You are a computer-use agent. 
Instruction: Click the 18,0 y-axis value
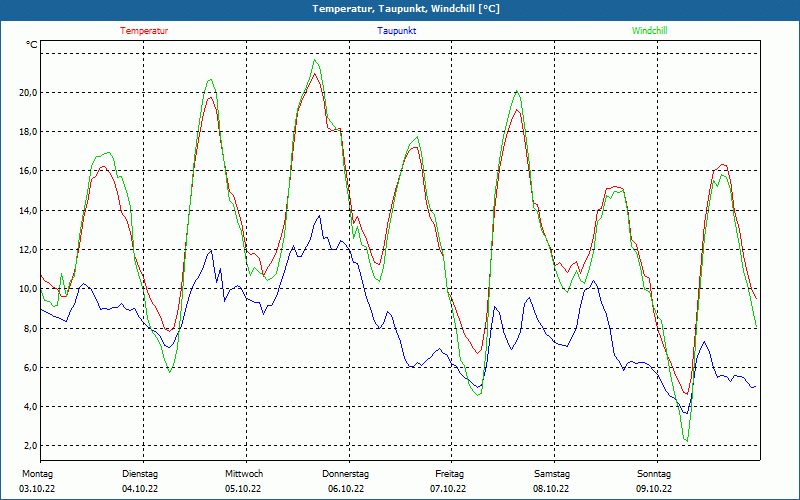(29, 132)
